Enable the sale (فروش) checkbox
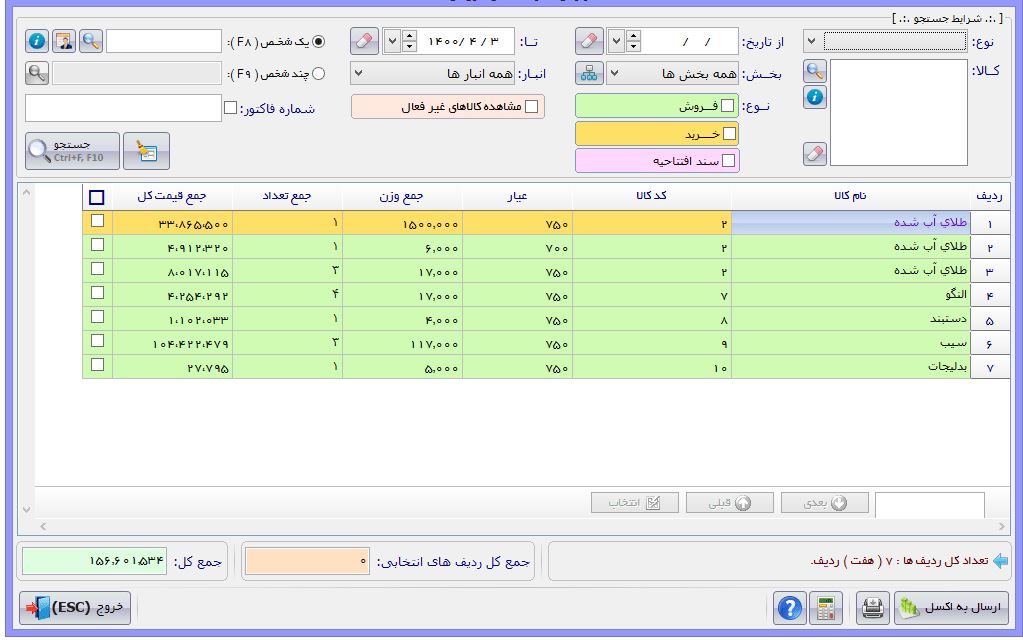Image resolution: width=1023 pixels, height=640 pixels. (x=728, y=105)
